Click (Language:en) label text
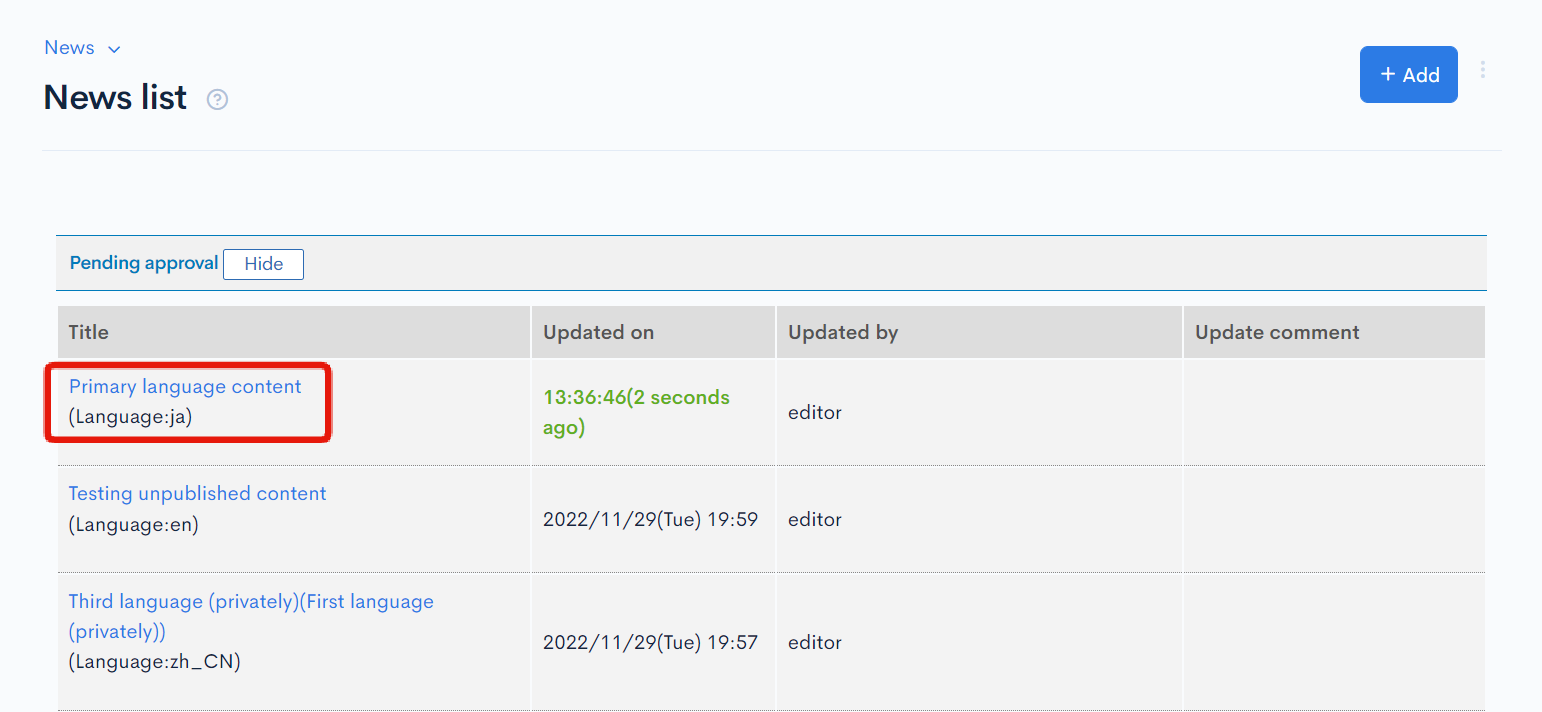The height and width of the screenshot is (712, 1542). pyautogui.click(x=133, y=524)
